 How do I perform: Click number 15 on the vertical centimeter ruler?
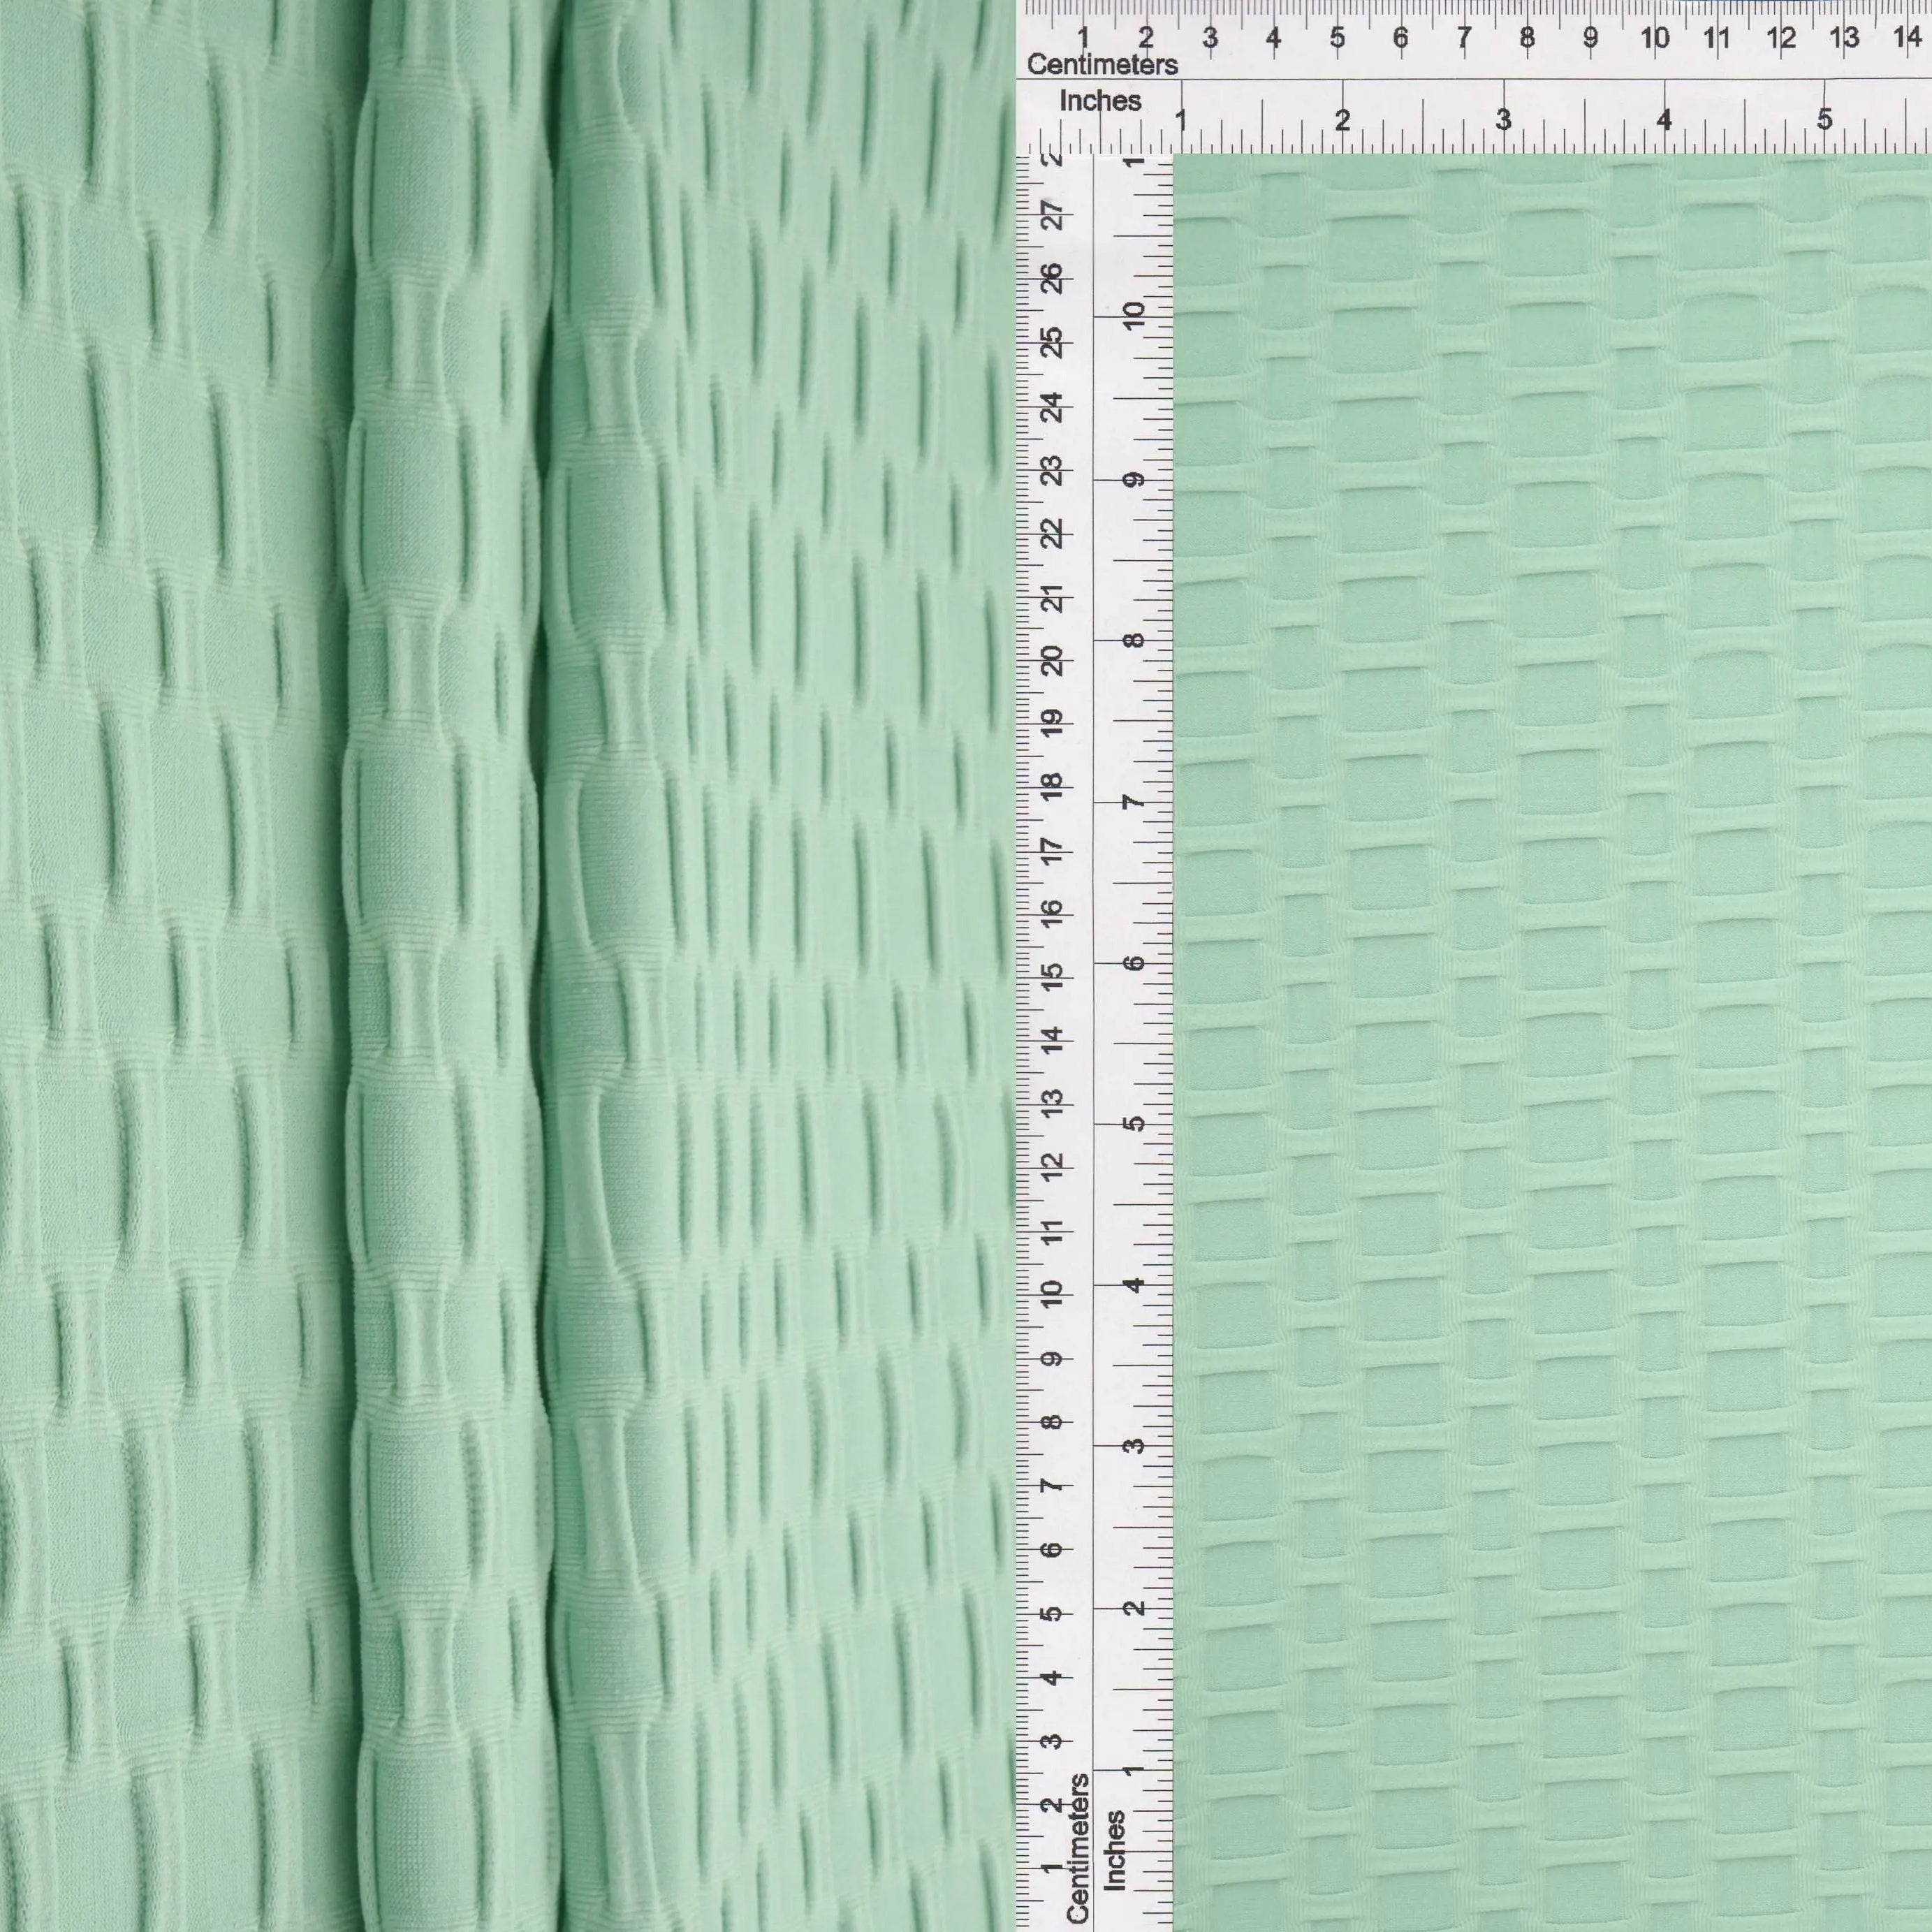pyautogui.click(x=1052, y=977)
